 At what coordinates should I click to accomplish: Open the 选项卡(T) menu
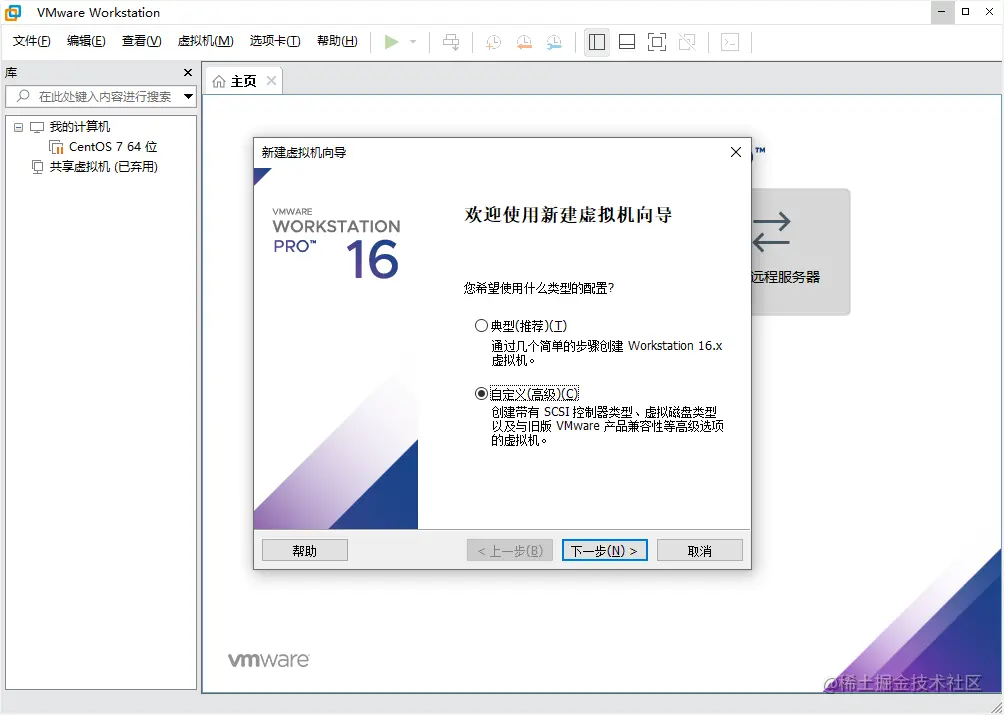[275, 41]
